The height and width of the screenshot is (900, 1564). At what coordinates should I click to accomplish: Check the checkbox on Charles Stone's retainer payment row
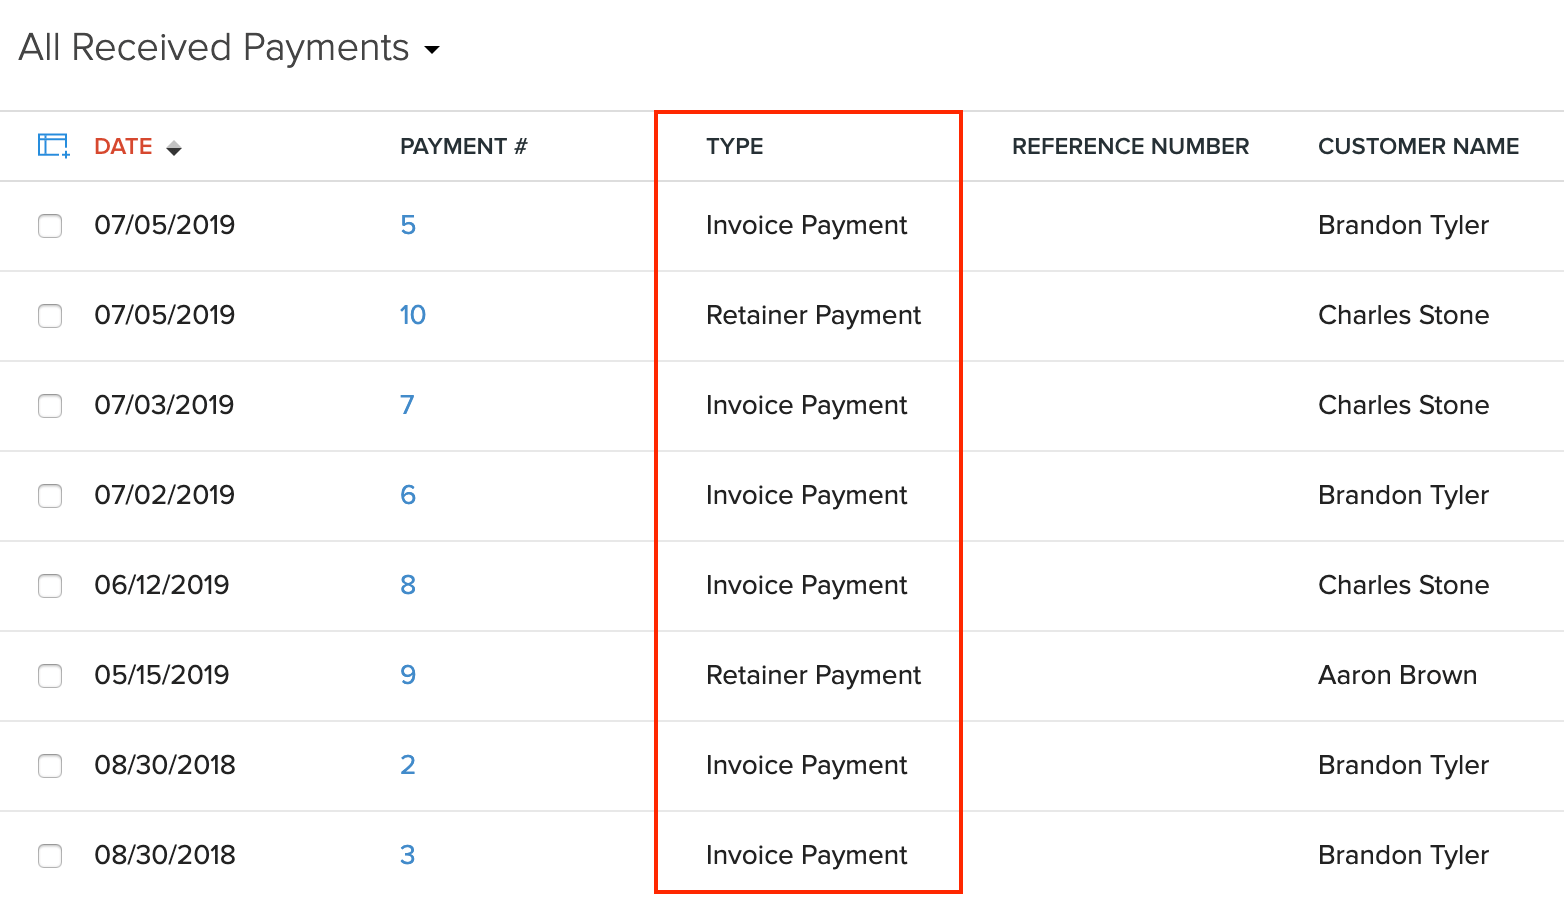pyautogui.click(x=50, y=316)
